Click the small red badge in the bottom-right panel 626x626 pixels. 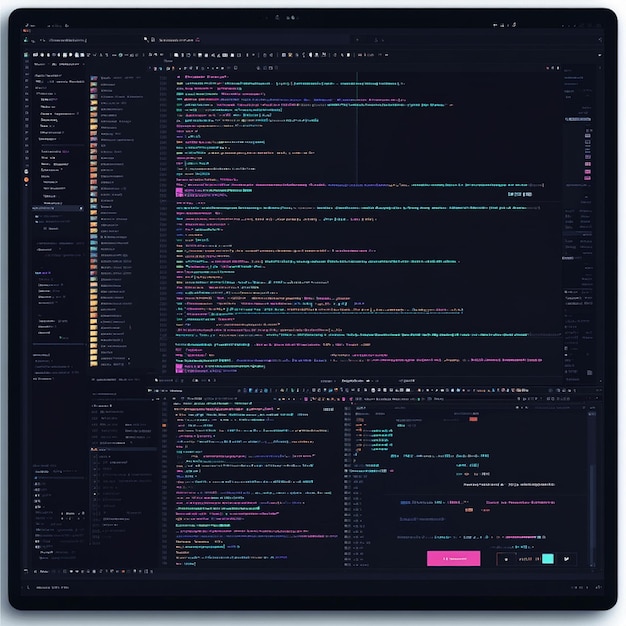473,419
